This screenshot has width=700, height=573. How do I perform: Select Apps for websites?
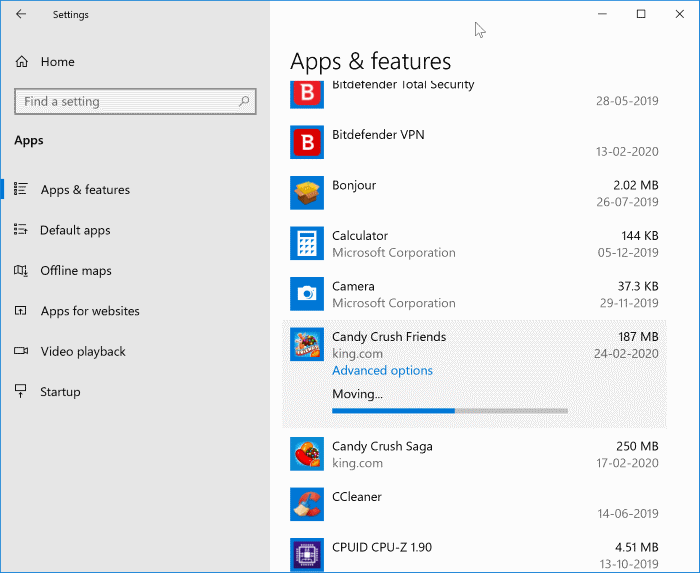point(135,311)
